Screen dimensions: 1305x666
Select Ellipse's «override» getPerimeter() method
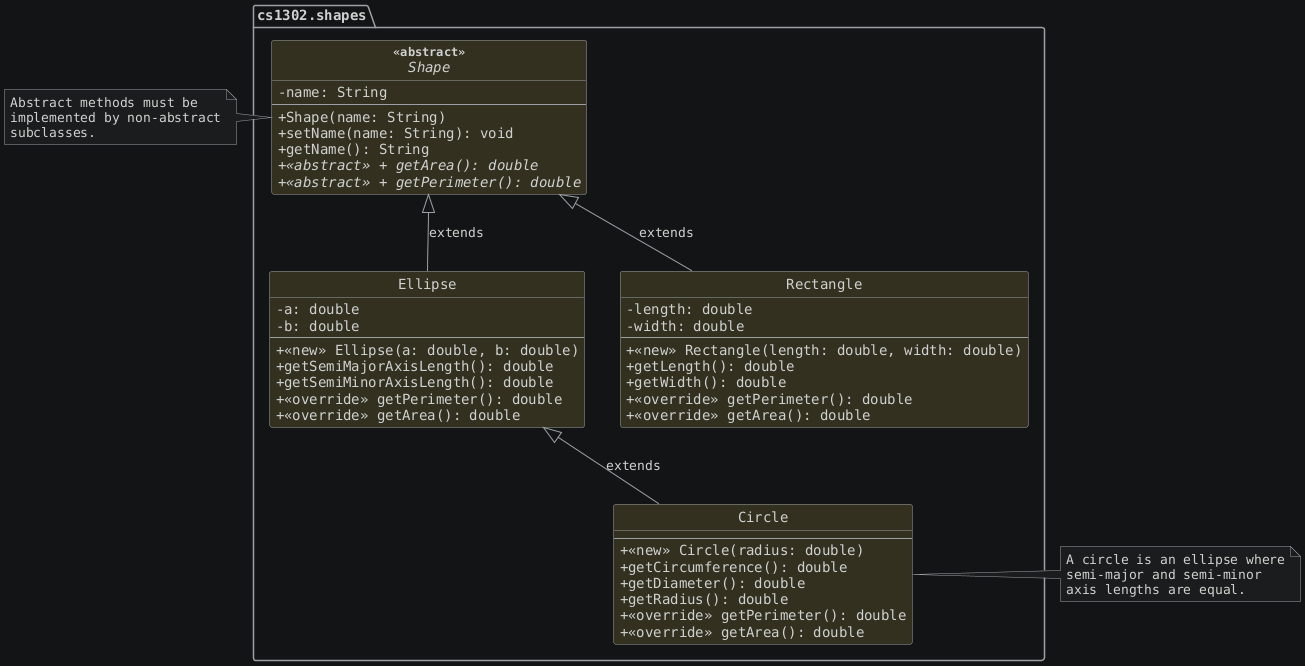[x=419, y=399]
